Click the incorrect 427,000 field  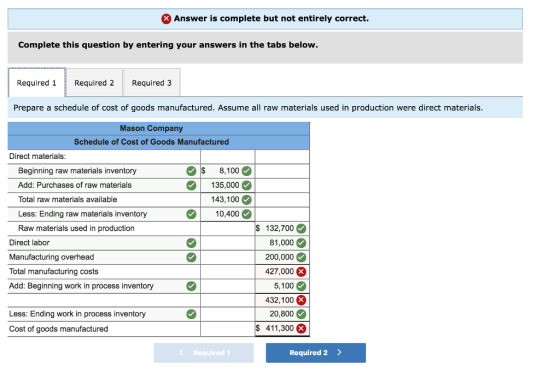coord(282,272)
